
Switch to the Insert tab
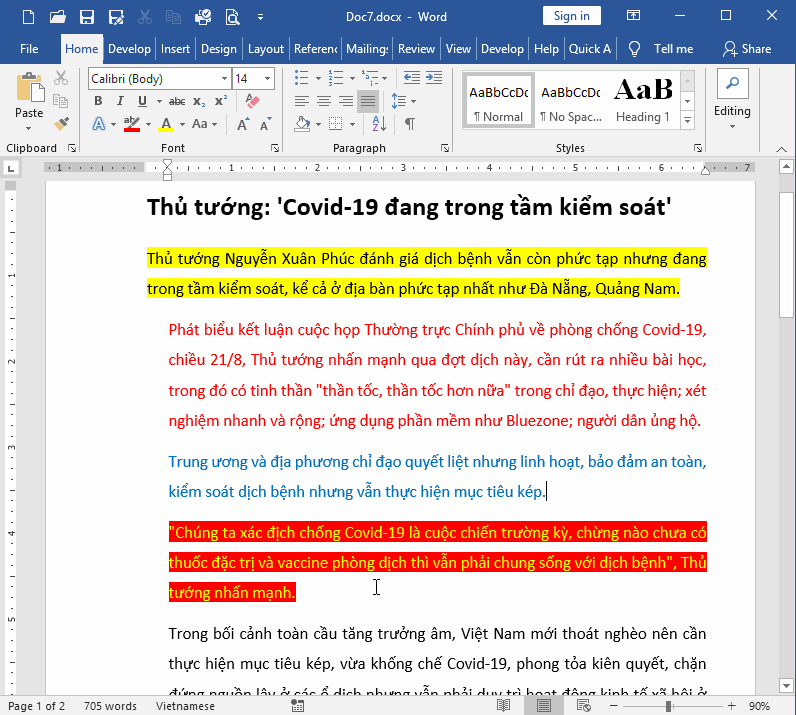pos(175,49)
